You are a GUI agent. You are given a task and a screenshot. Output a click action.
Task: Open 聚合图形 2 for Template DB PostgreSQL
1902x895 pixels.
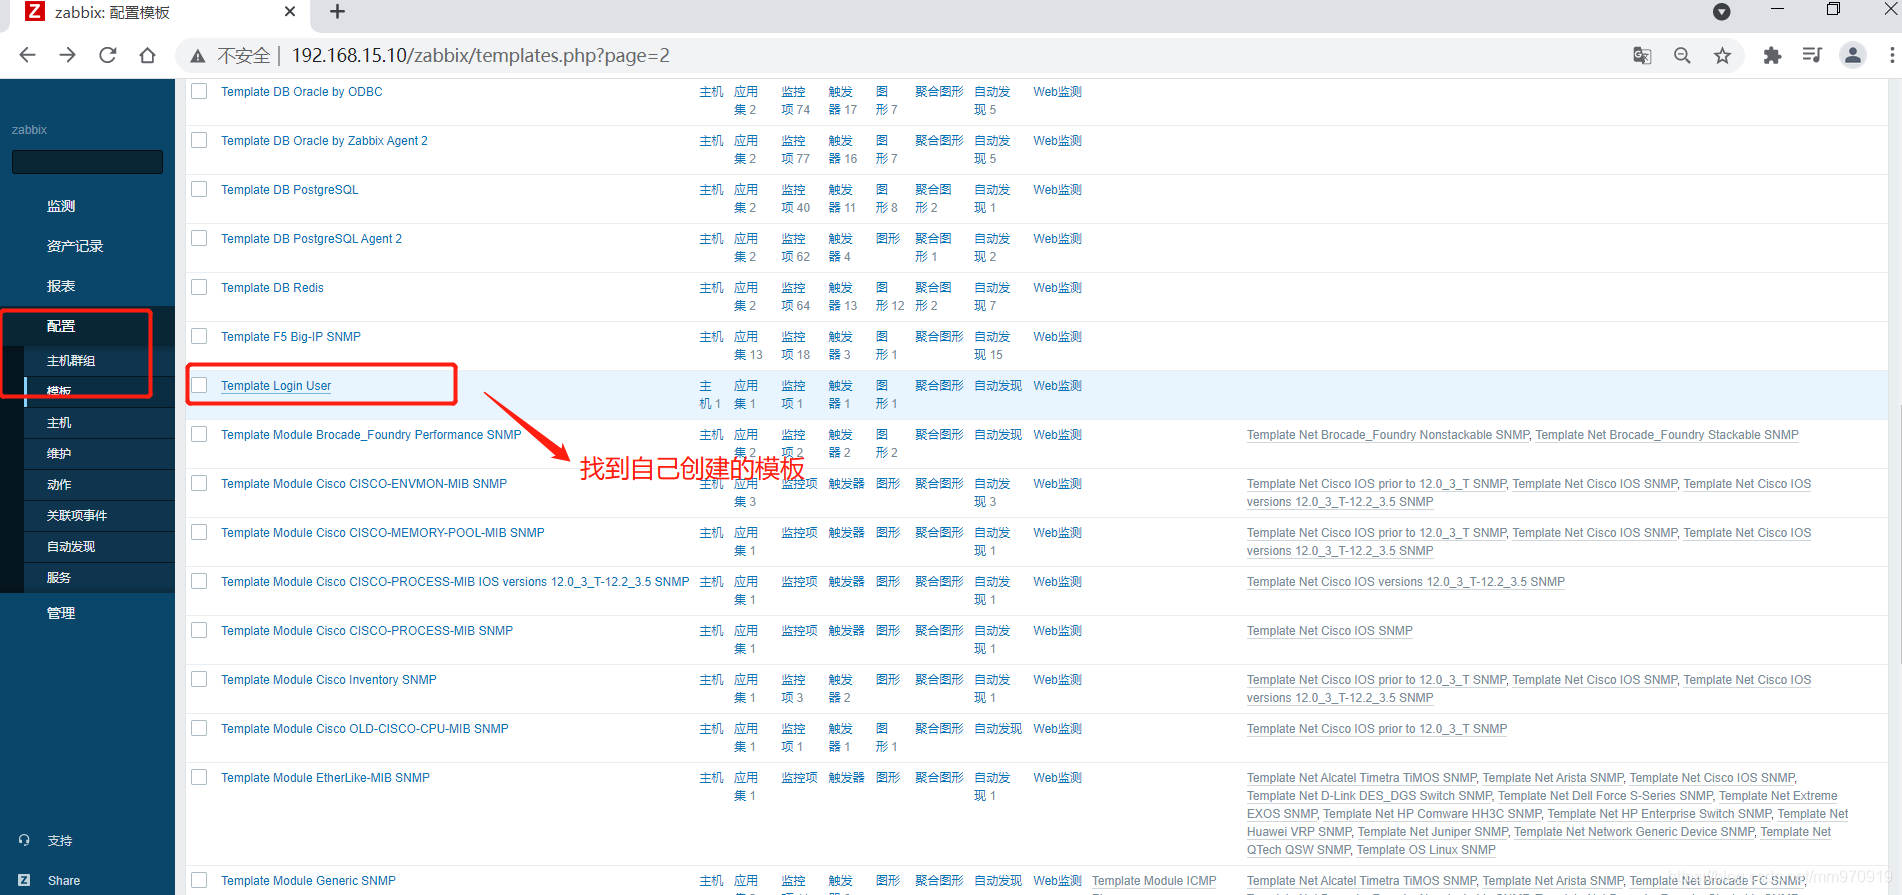click(x=932, y=198)
